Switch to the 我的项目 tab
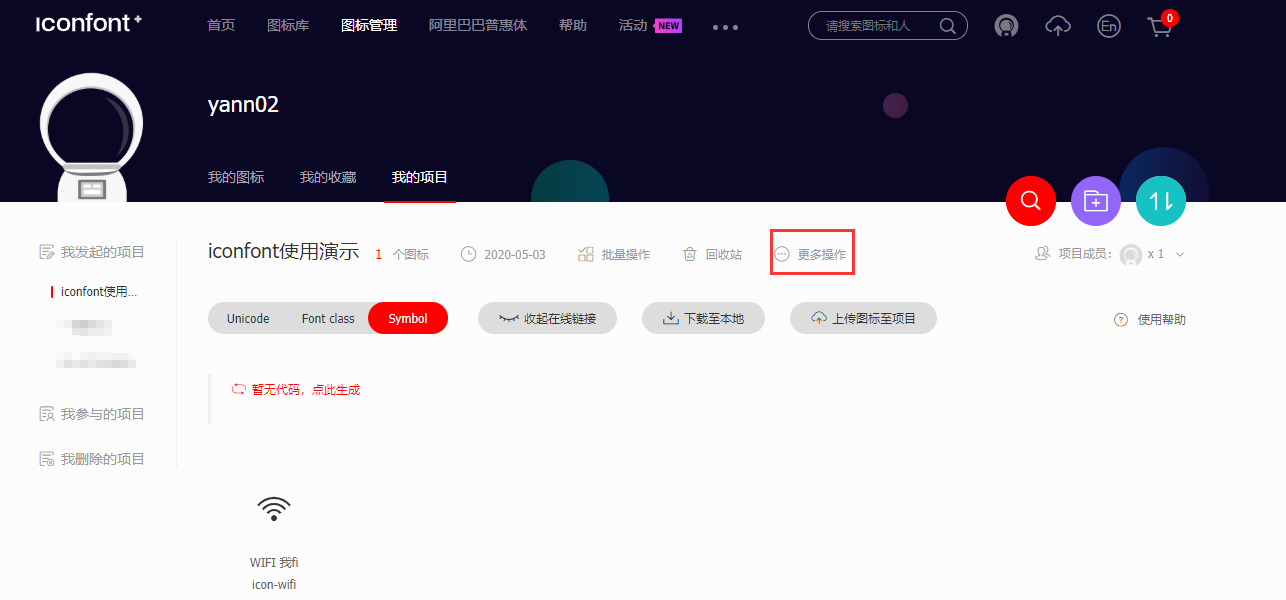Image resolution: width=1286 pixels, height=600 pixels. [x=419, y=177]
